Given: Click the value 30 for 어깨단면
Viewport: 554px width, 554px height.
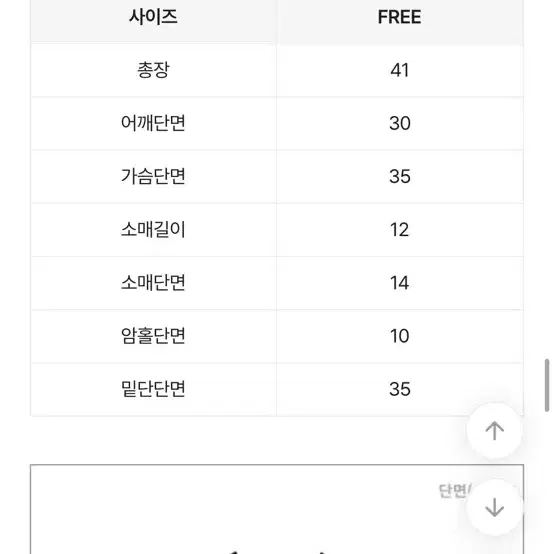Looking at the screenshot, I should click(400, 123).
